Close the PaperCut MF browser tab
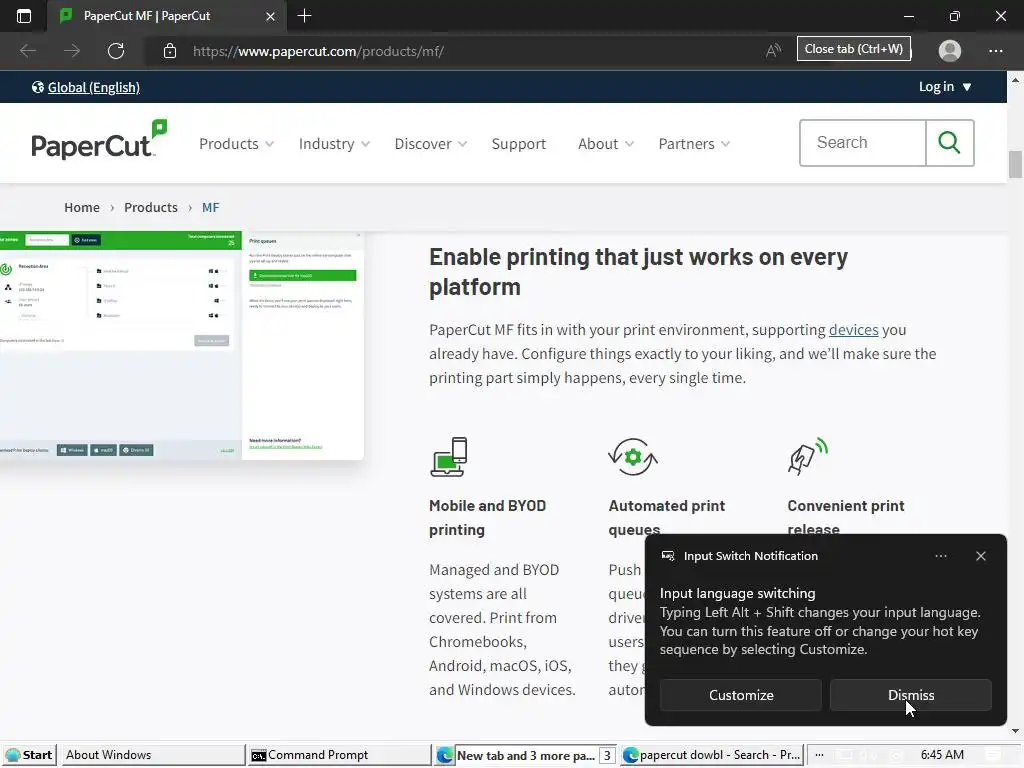This screenshot has width=1024, height=768. click(x=270, y=16)
